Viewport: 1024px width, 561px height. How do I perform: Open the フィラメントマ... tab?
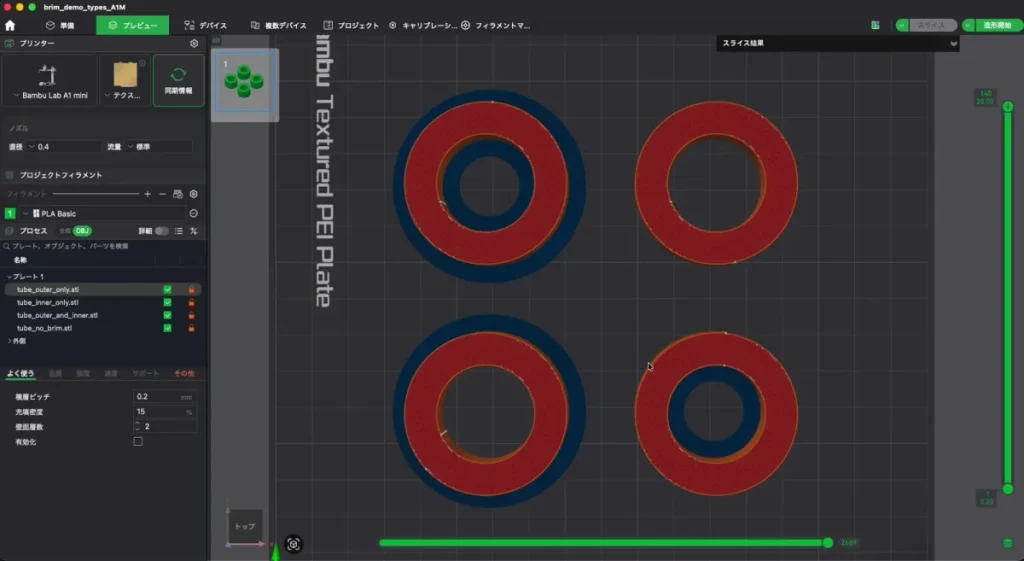point(495,25)
